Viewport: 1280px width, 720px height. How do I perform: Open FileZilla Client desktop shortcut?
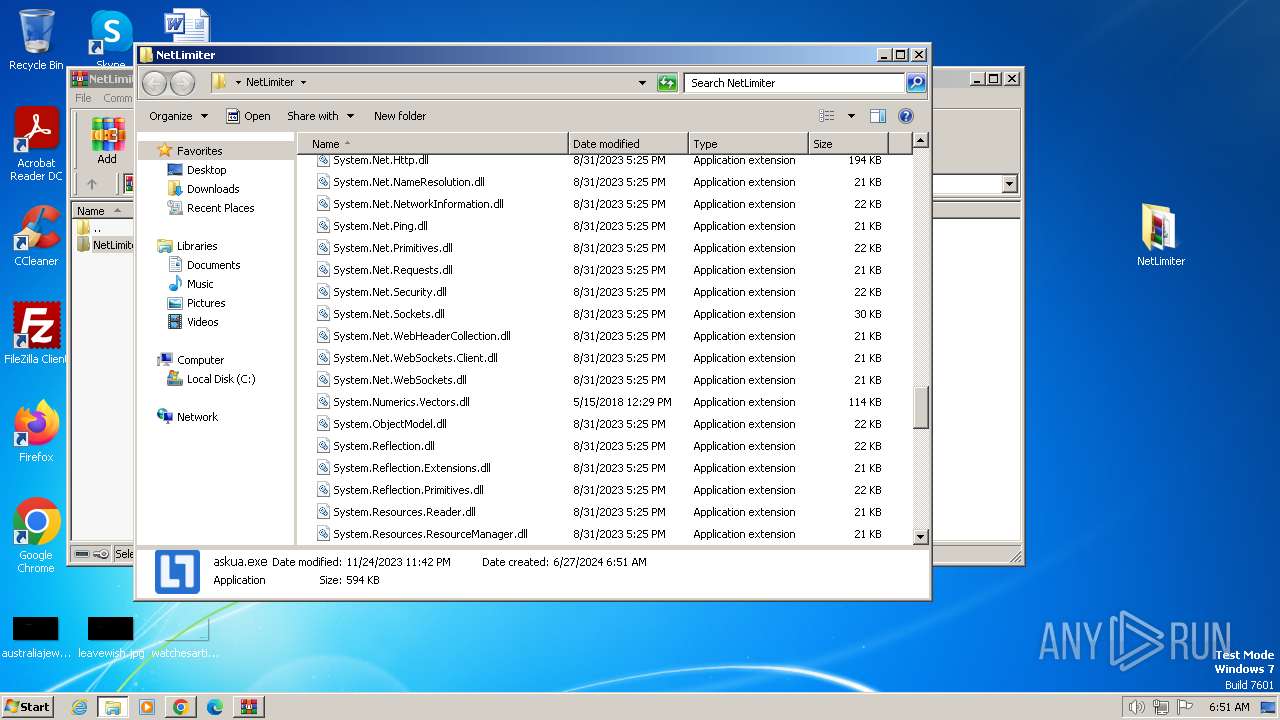[36, 333]
